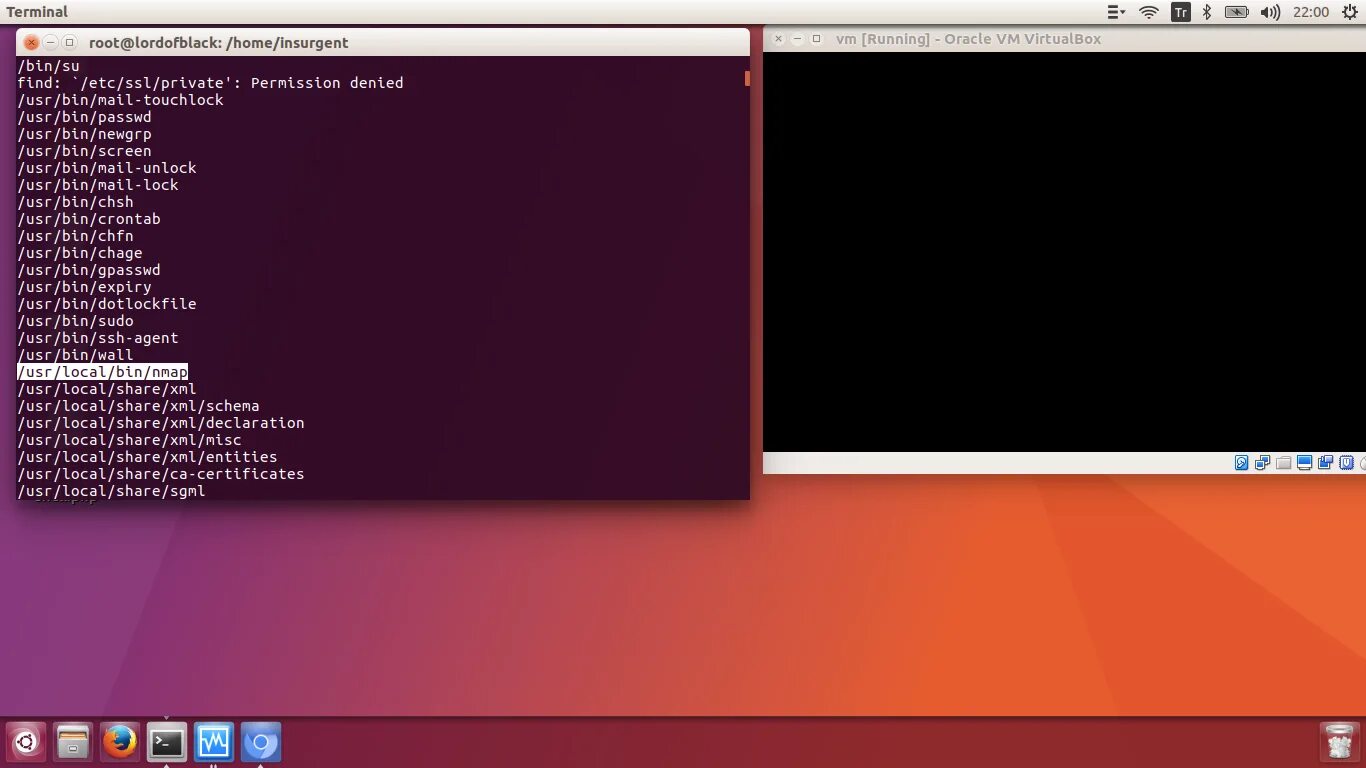Image resolution: width=1366 pixels, height=768 pixels.
Task: Click VirtualBox hard disk activity icon
Action: (1242, 463)
